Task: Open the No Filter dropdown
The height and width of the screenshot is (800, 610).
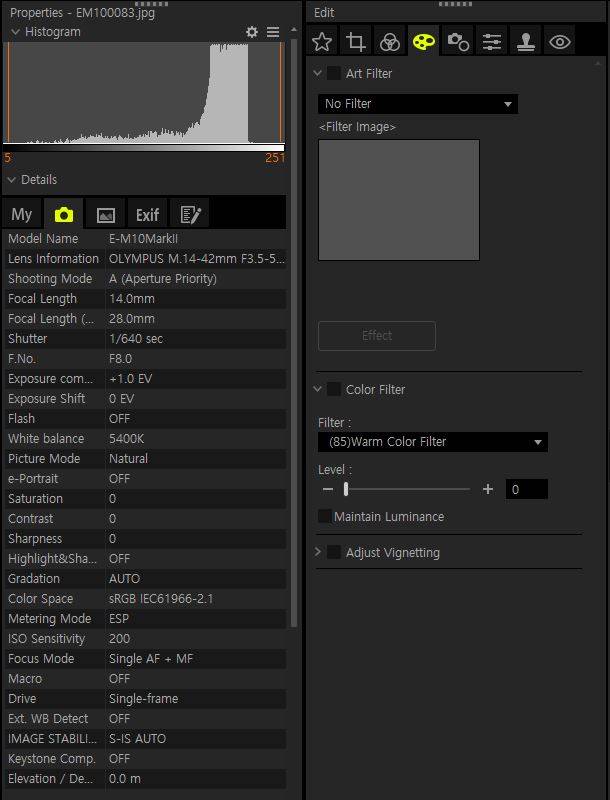Action: click(418, 104)
